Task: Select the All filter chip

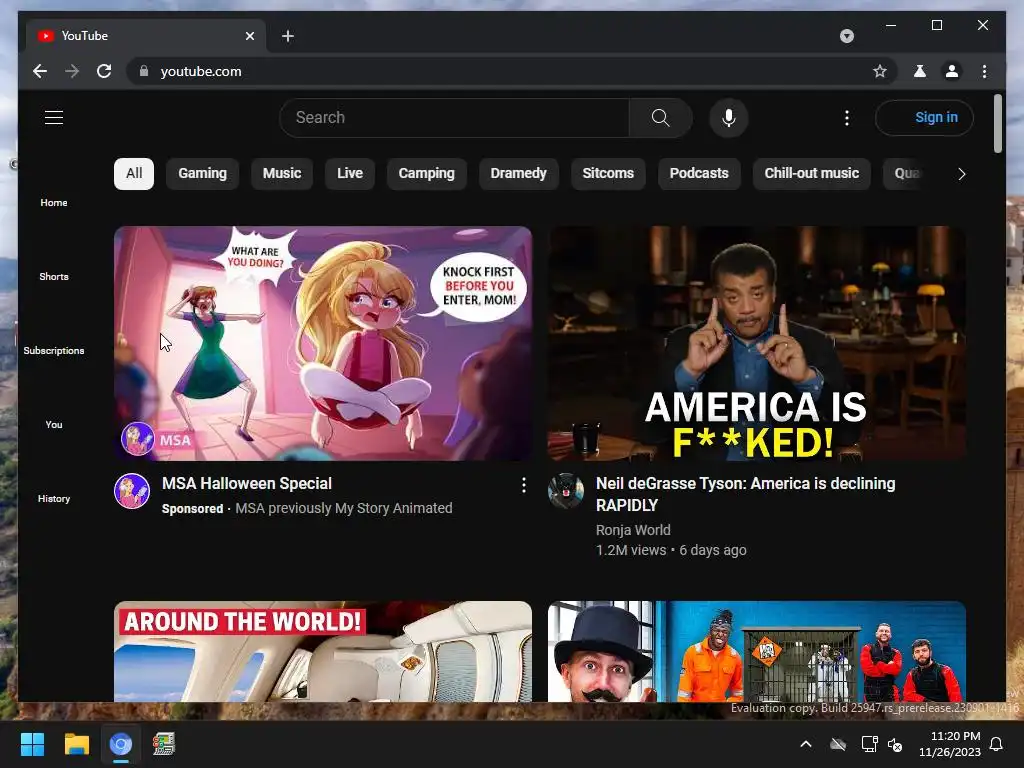Action: click(x=134, y=174)
